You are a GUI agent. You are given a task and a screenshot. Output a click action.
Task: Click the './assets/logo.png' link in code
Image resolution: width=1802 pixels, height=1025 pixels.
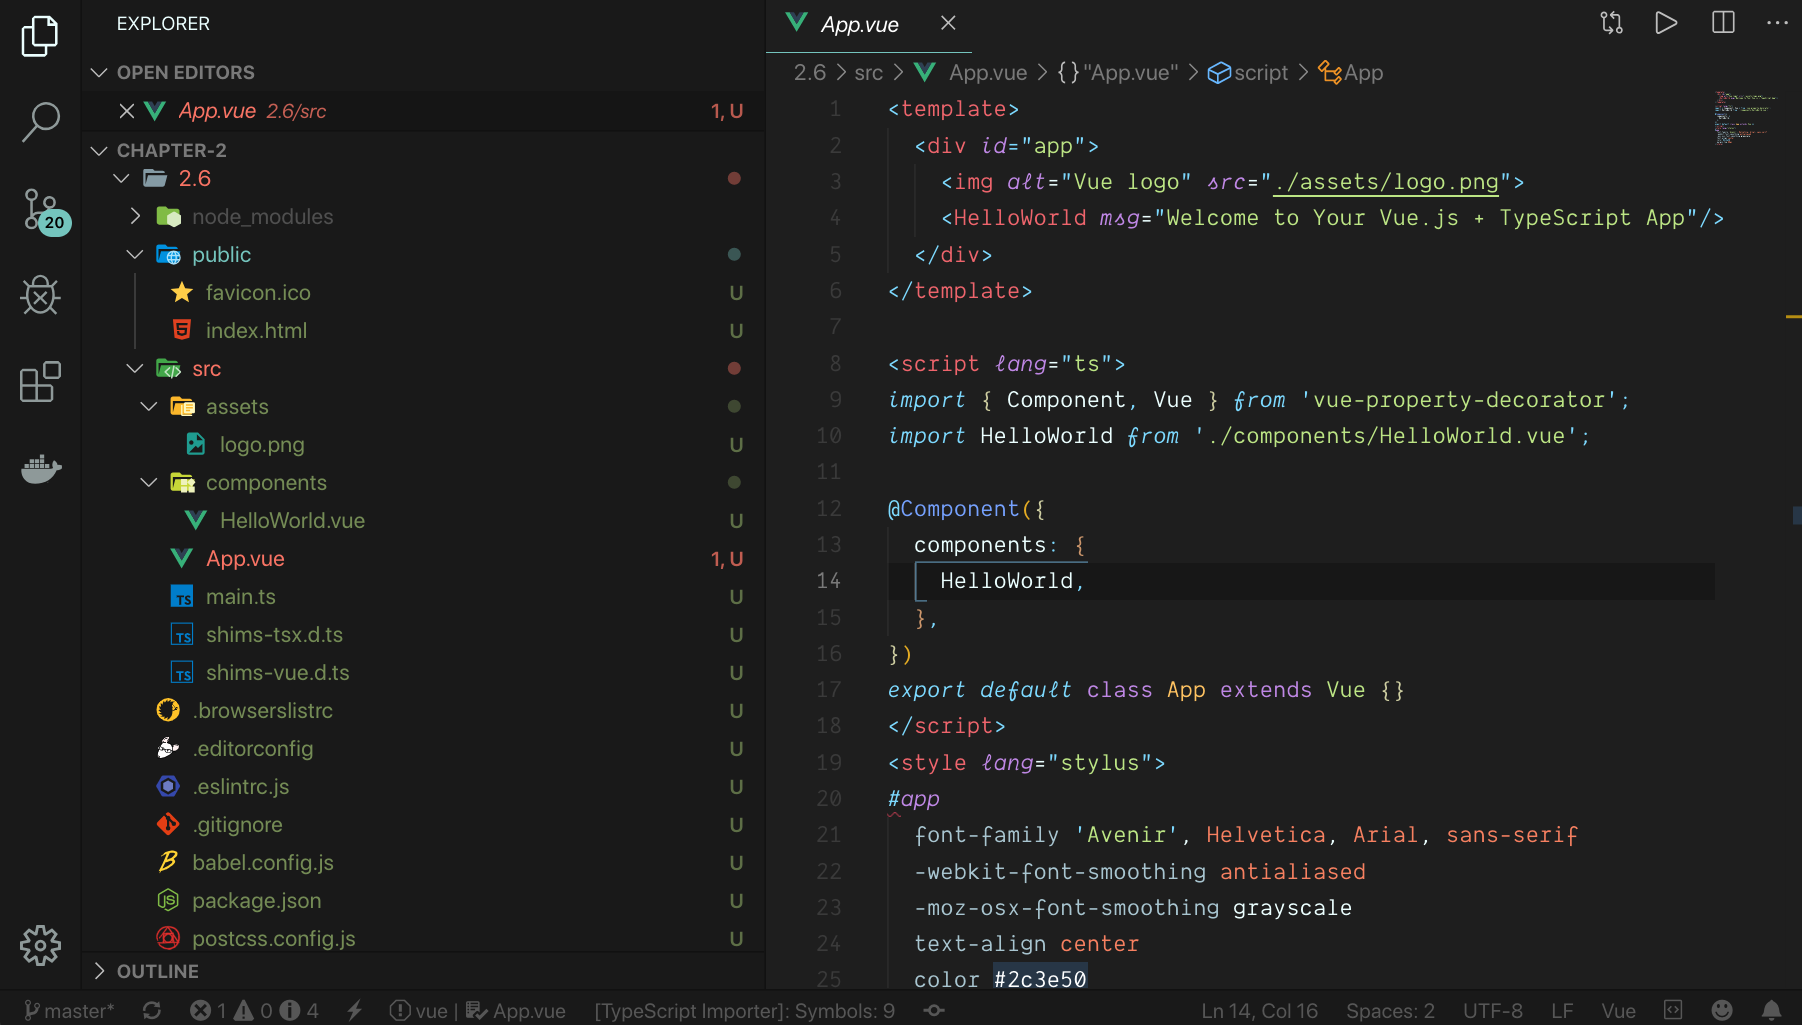[x=1386, y=182]
